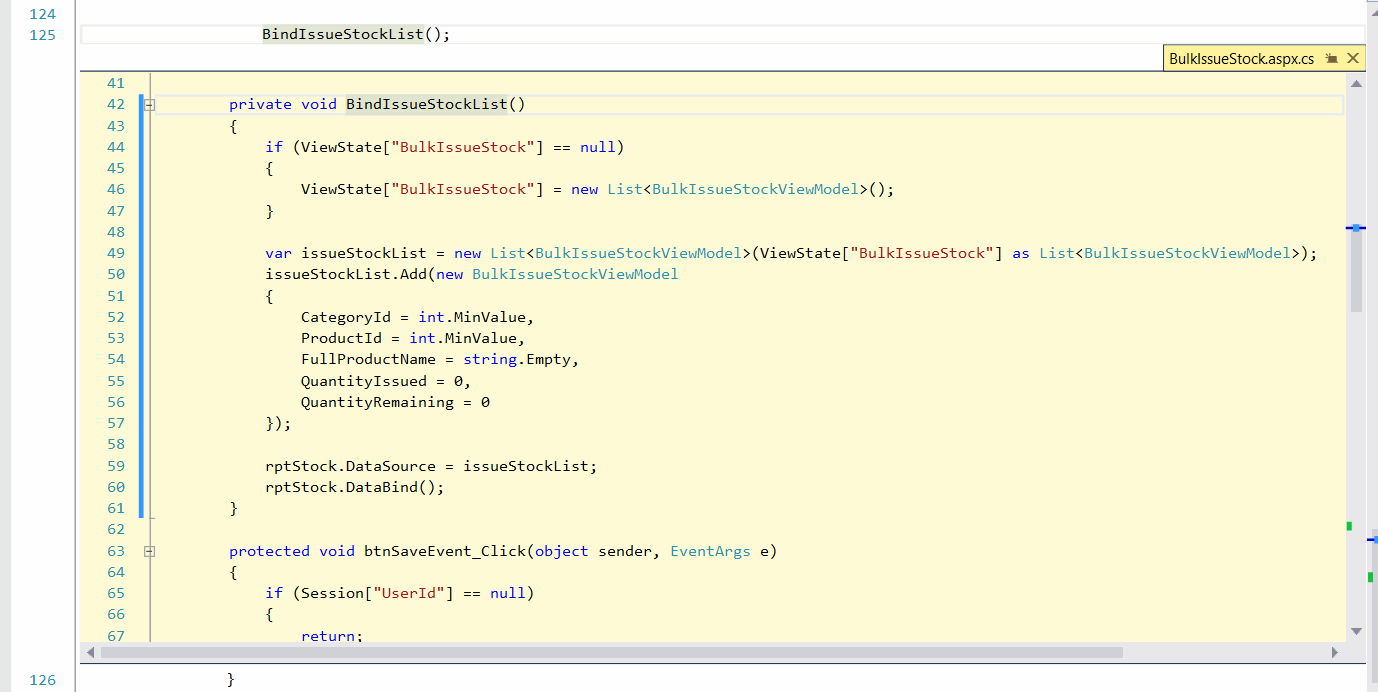The width and height of the screenshot is (1378, 692).
Task: Click the horizontal scrollbar left arrow
Action: pyautogui.click(x=90, y=652)
